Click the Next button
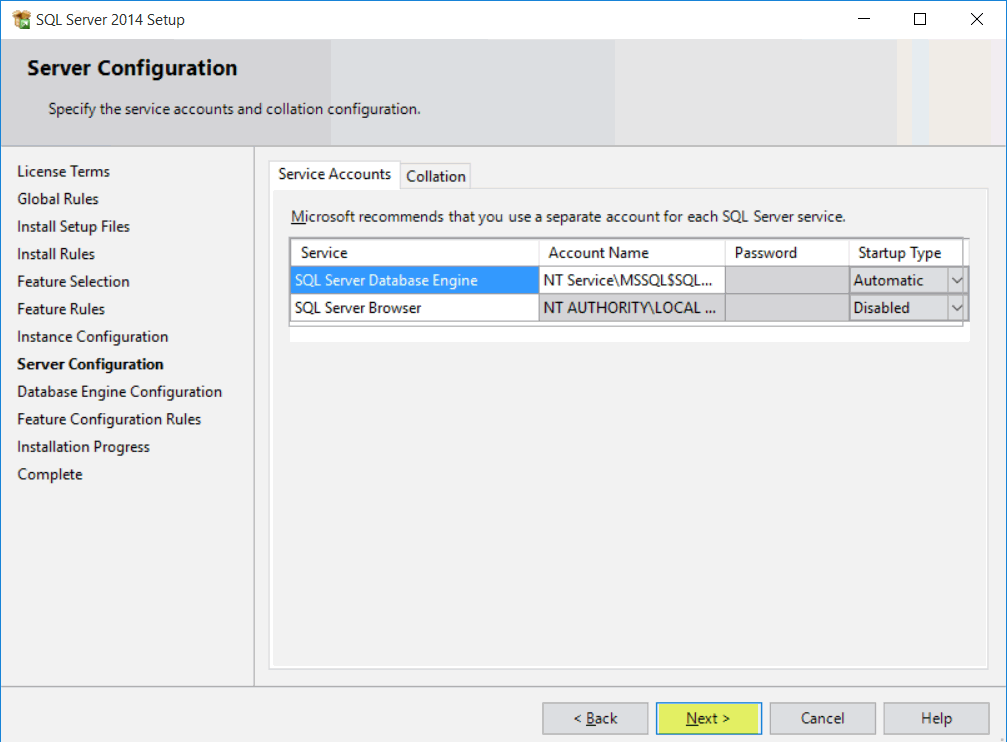Viewport: 1007px width, 742px height. click(708, 718)
